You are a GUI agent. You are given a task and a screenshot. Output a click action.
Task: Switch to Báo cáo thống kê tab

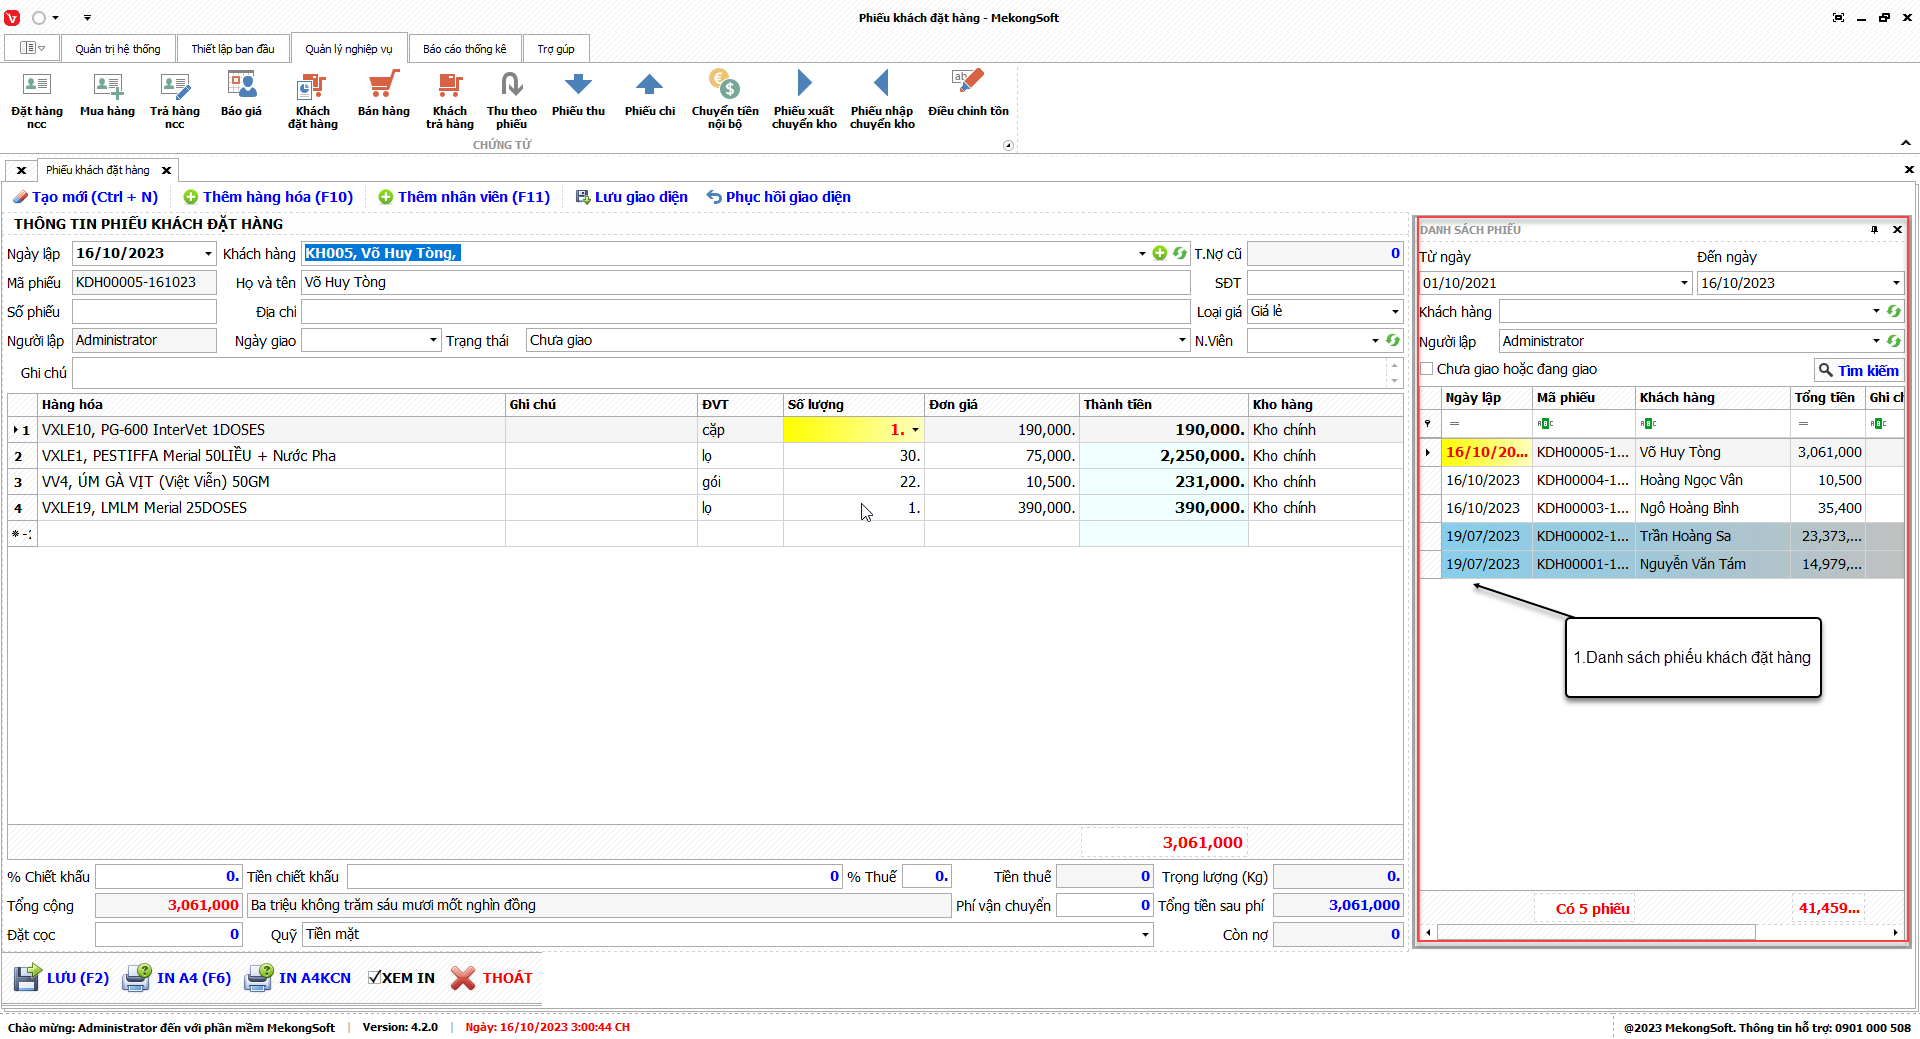(464, 49)
